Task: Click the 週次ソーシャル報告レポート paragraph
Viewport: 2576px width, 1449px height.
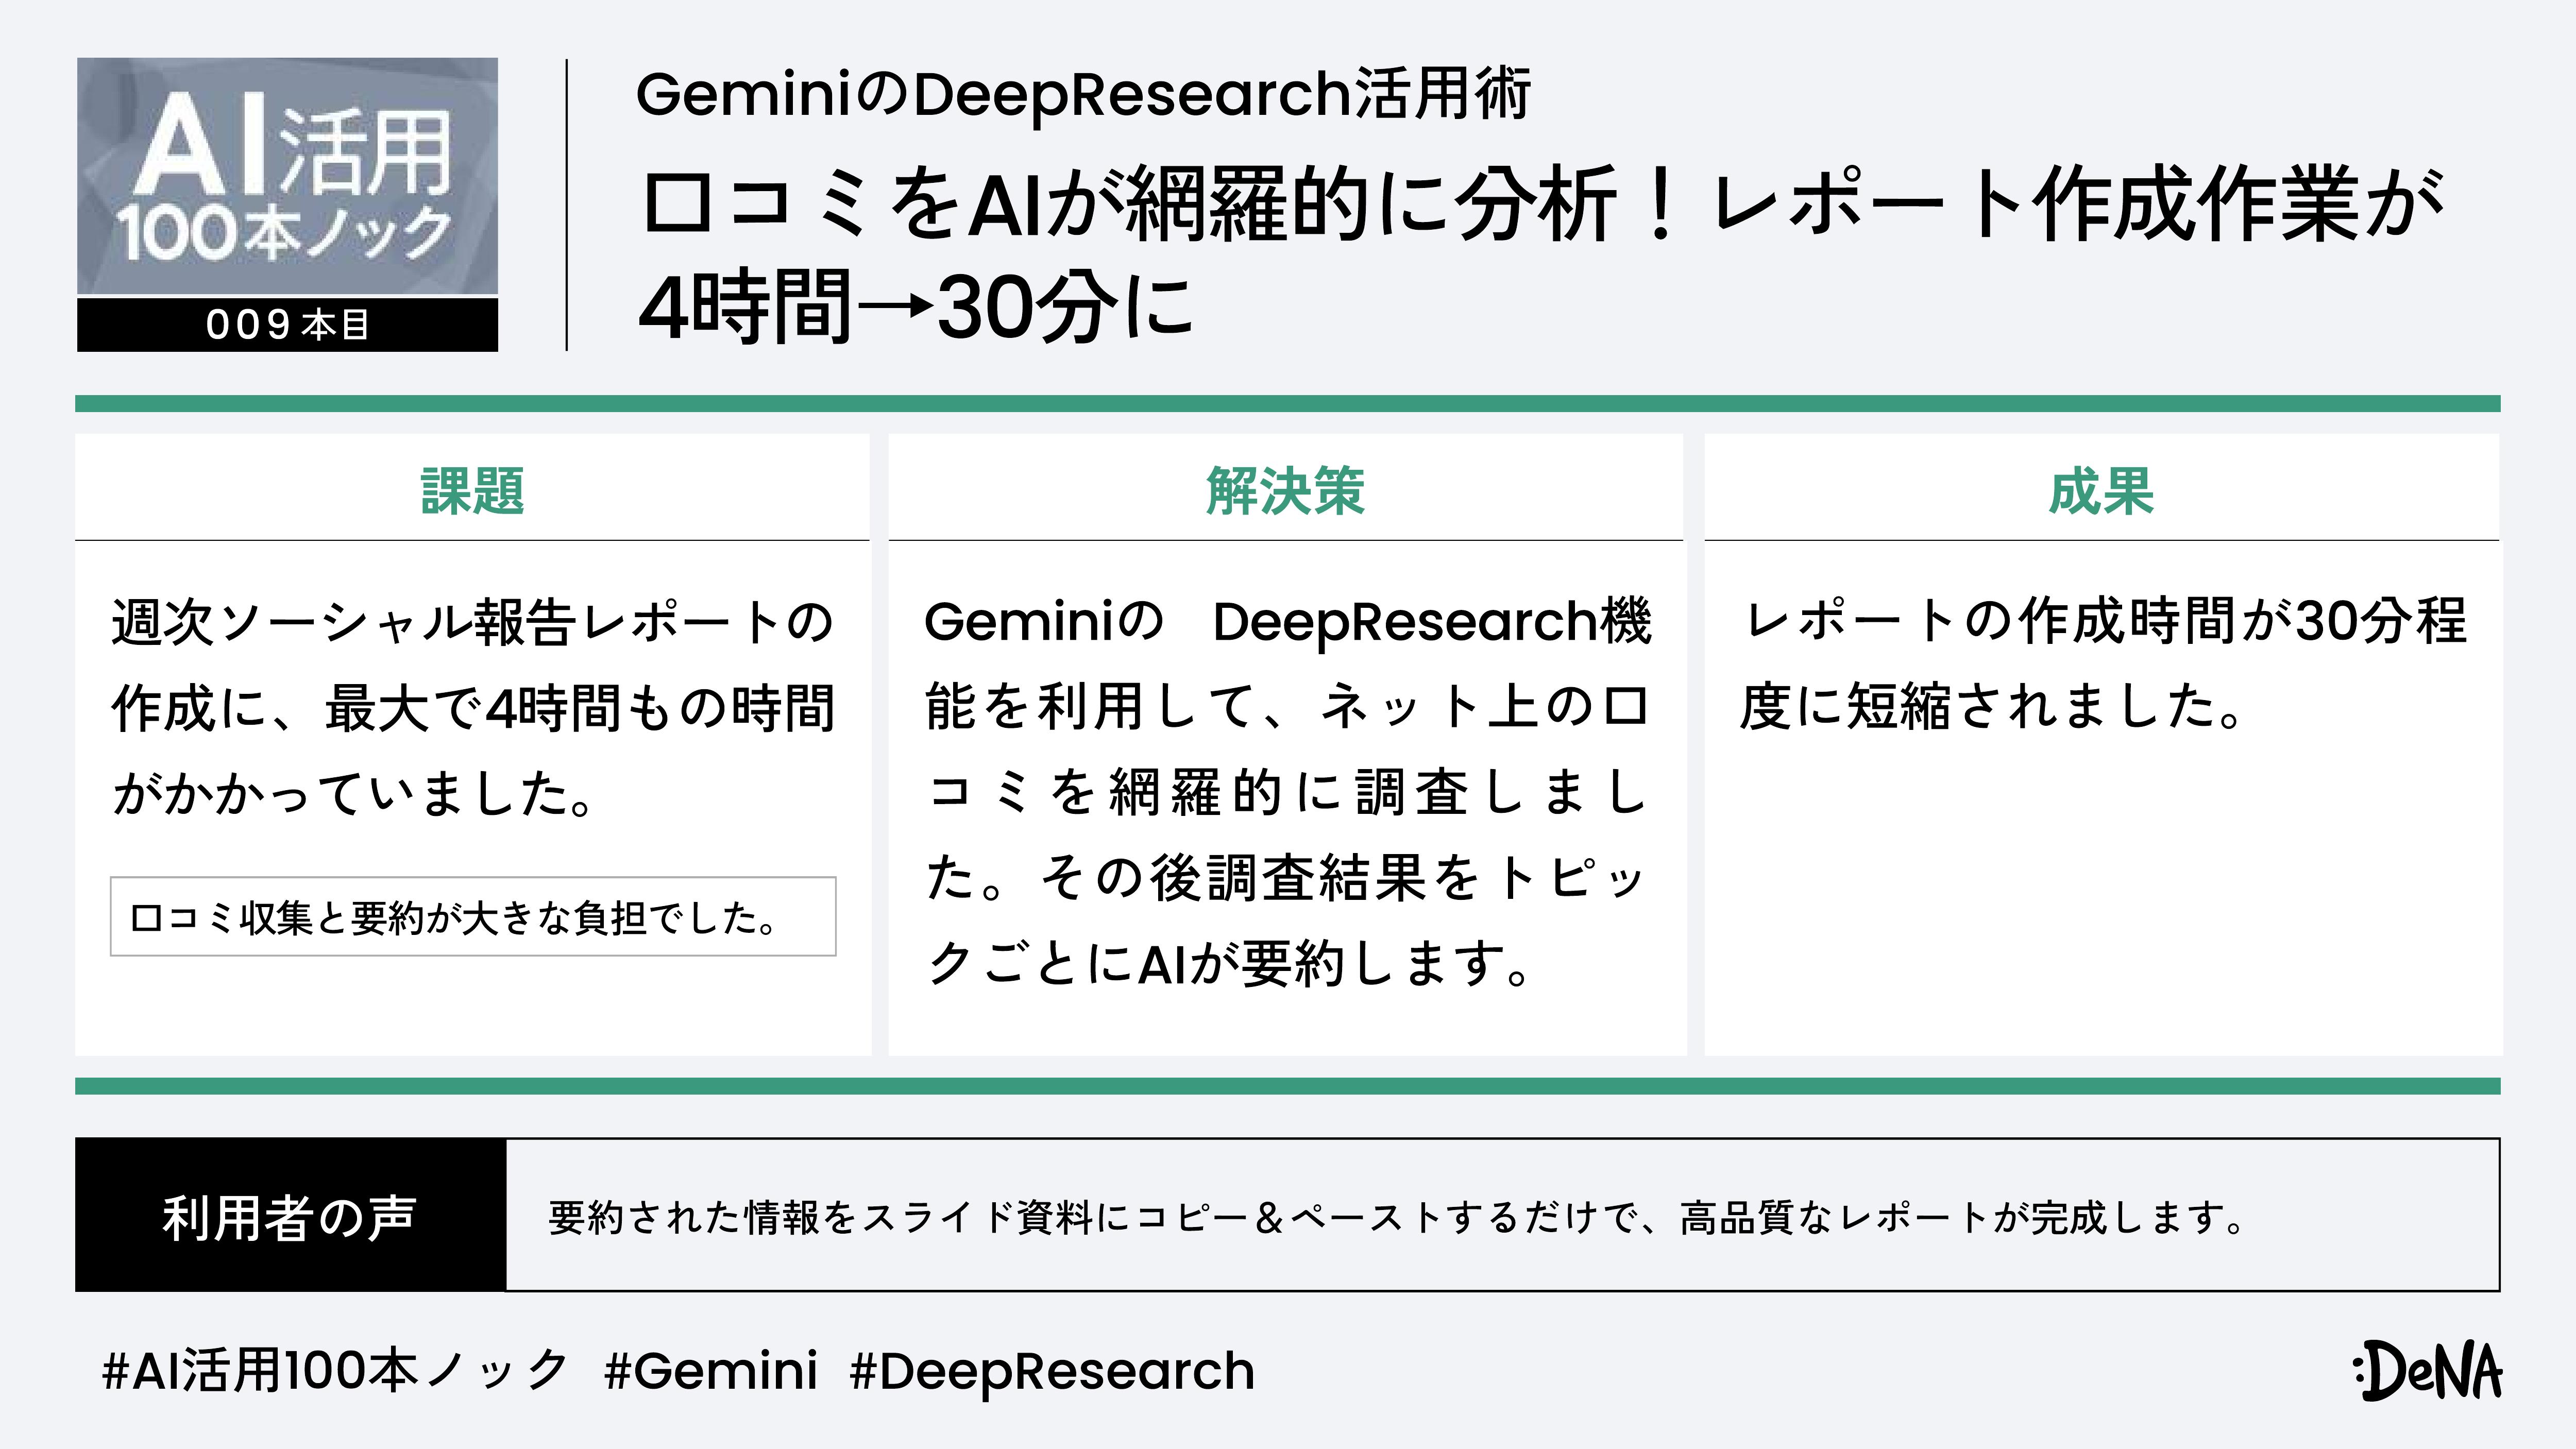Action: 472,706
